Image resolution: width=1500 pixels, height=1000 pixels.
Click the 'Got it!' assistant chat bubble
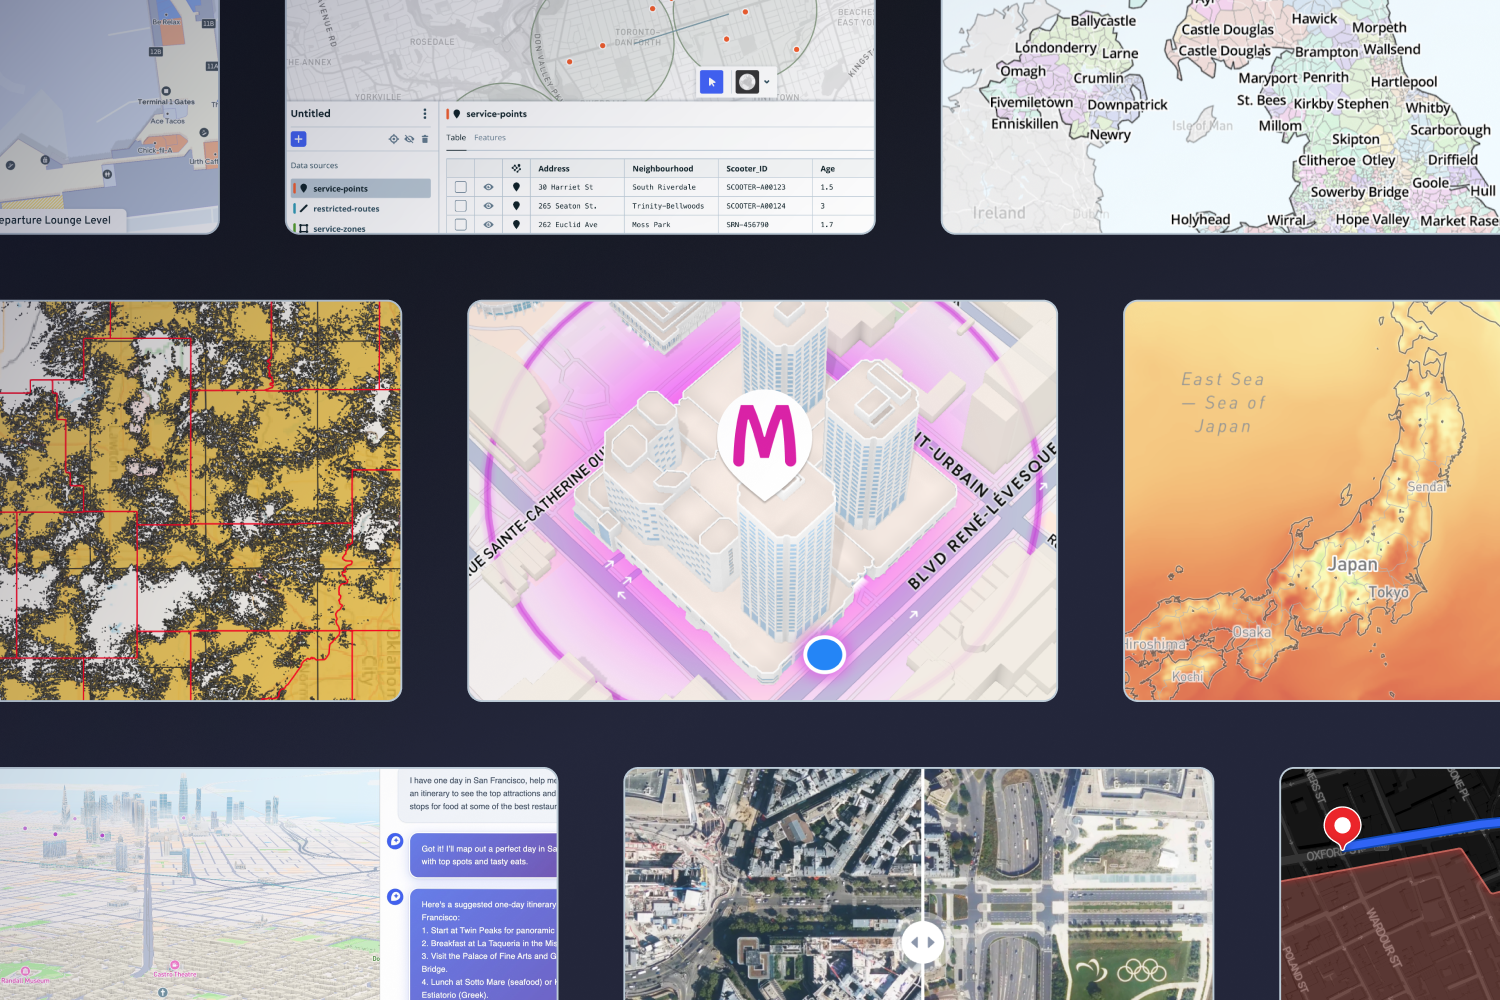[x=484, y=855]
